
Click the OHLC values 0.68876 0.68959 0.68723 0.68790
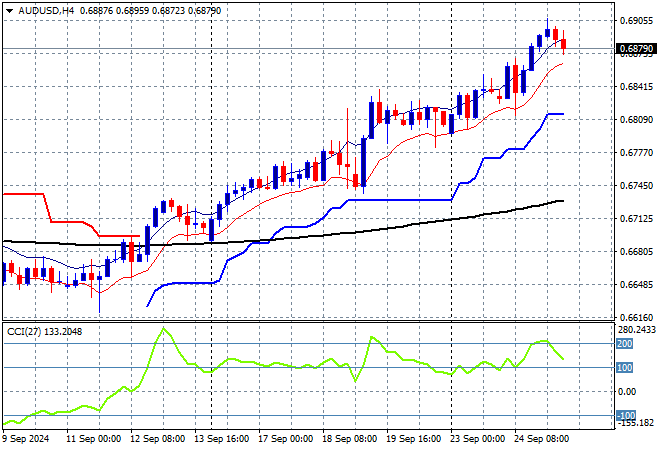point(150,11)
